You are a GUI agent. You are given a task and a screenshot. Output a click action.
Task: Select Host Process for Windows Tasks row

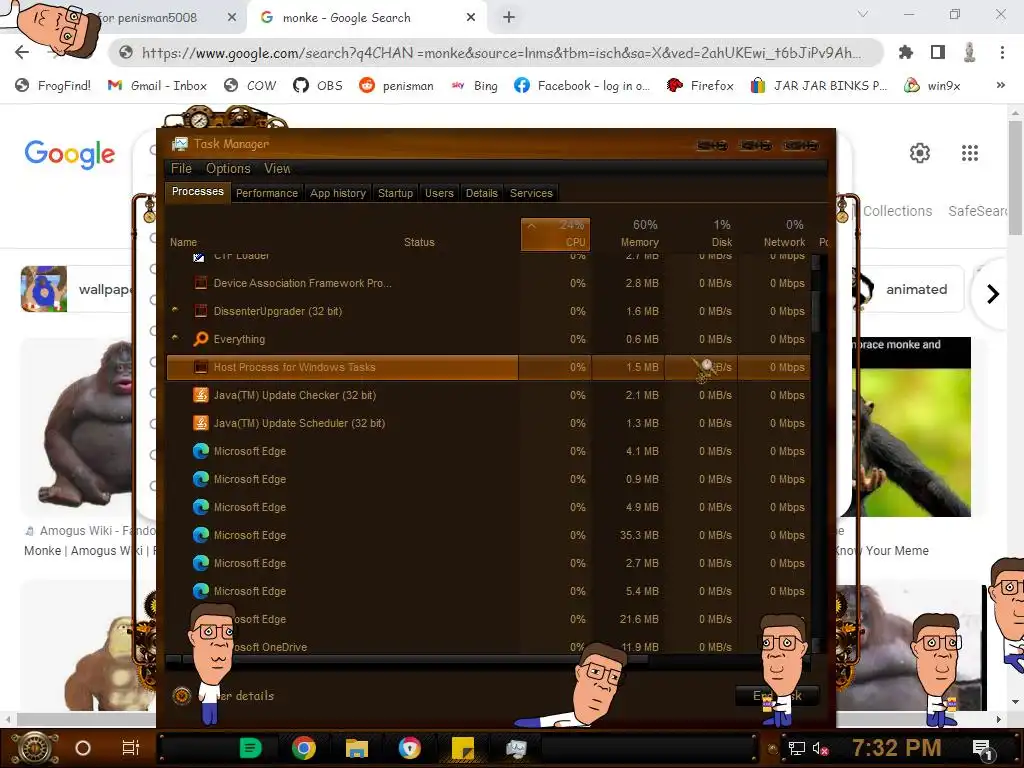point(488,367)
